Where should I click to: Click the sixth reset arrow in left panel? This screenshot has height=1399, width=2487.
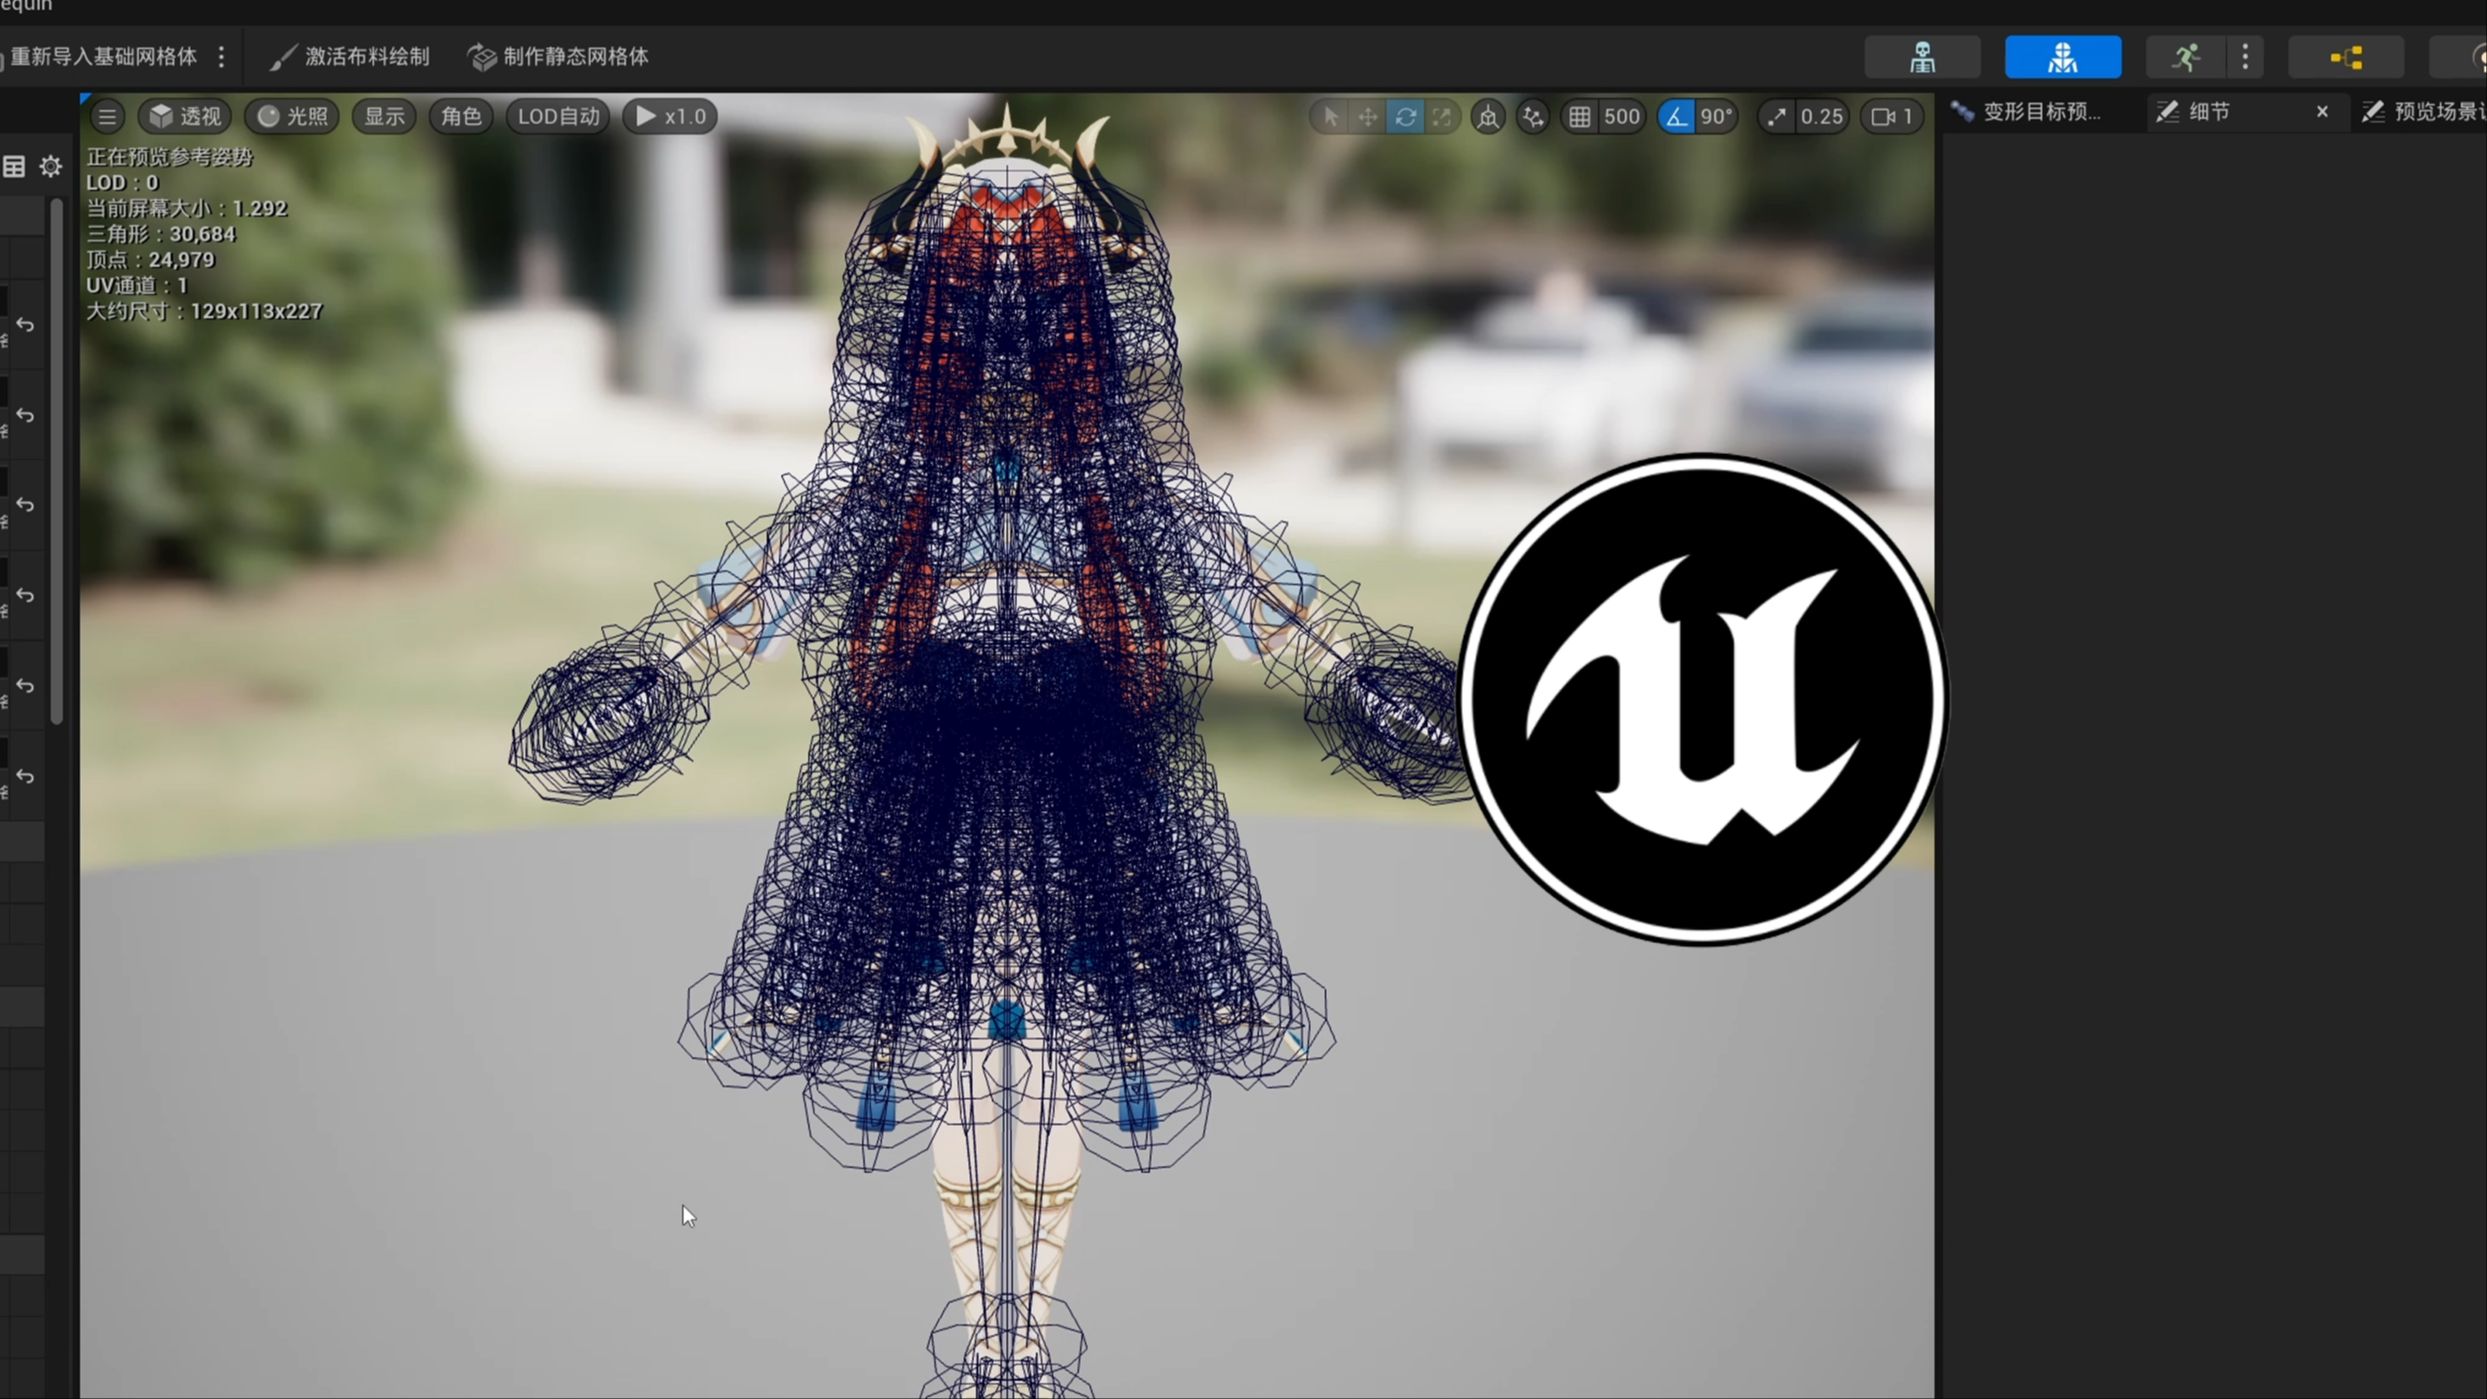(26, 776)
